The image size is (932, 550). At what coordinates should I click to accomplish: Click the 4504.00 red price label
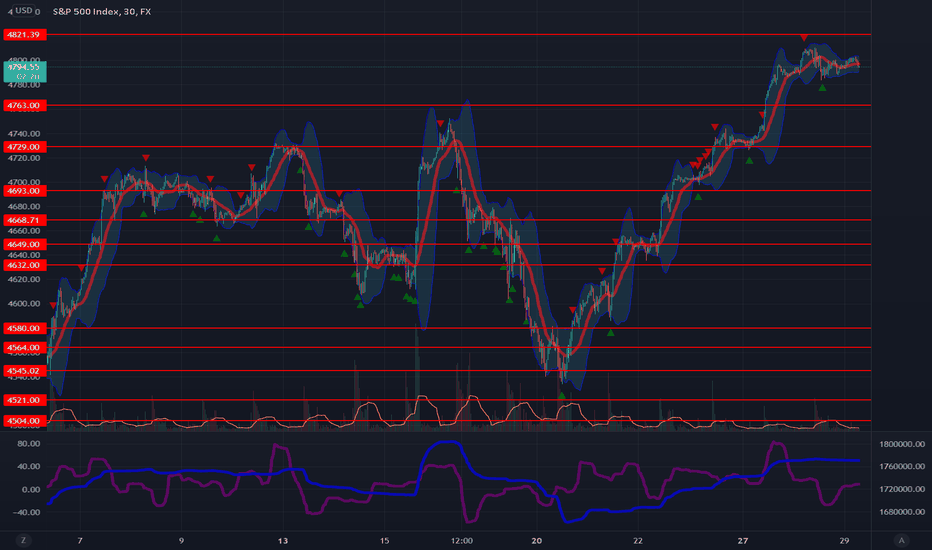(x=24, y=421)
